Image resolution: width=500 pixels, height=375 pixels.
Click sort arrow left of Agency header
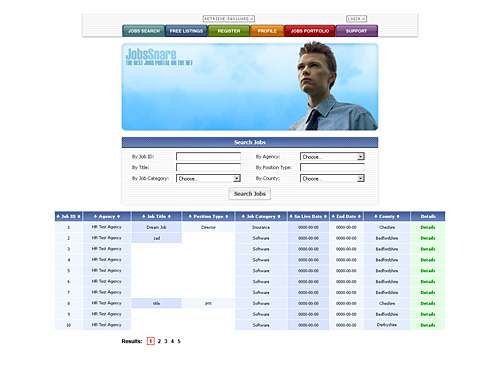coord(95,216)
